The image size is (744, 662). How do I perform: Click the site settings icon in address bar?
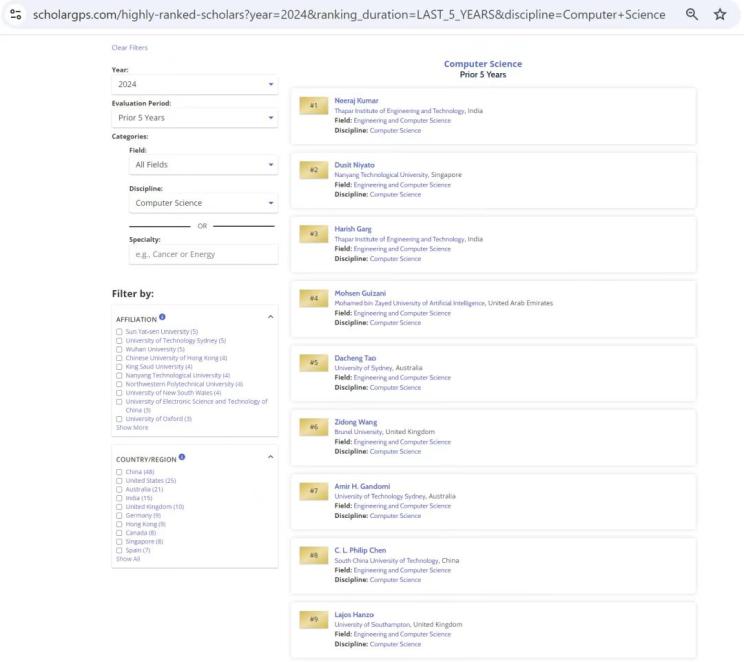pos(16,14)
